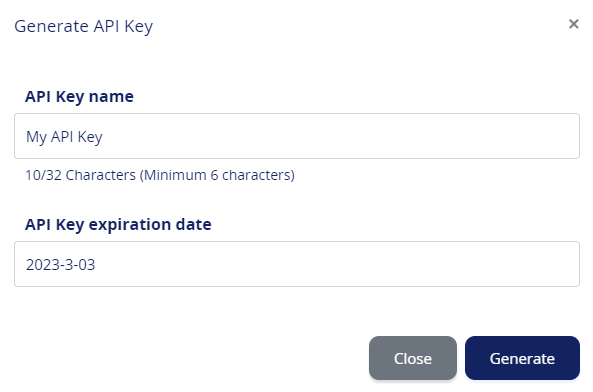Focus the API Key name input field
Screen dimensions: 593x392
point(297,136)
